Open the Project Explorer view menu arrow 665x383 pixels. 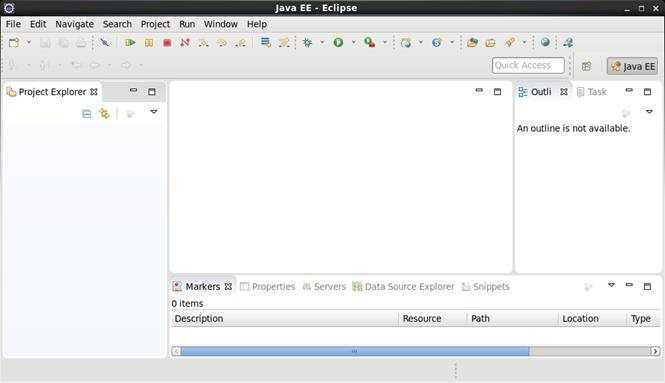click(154, 112)
